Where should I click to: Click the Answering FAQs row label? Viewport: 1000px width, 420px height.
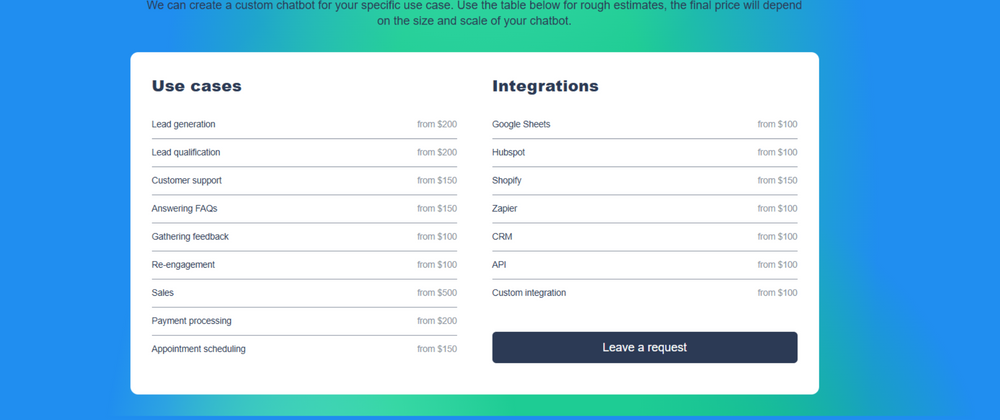[184, 208]
